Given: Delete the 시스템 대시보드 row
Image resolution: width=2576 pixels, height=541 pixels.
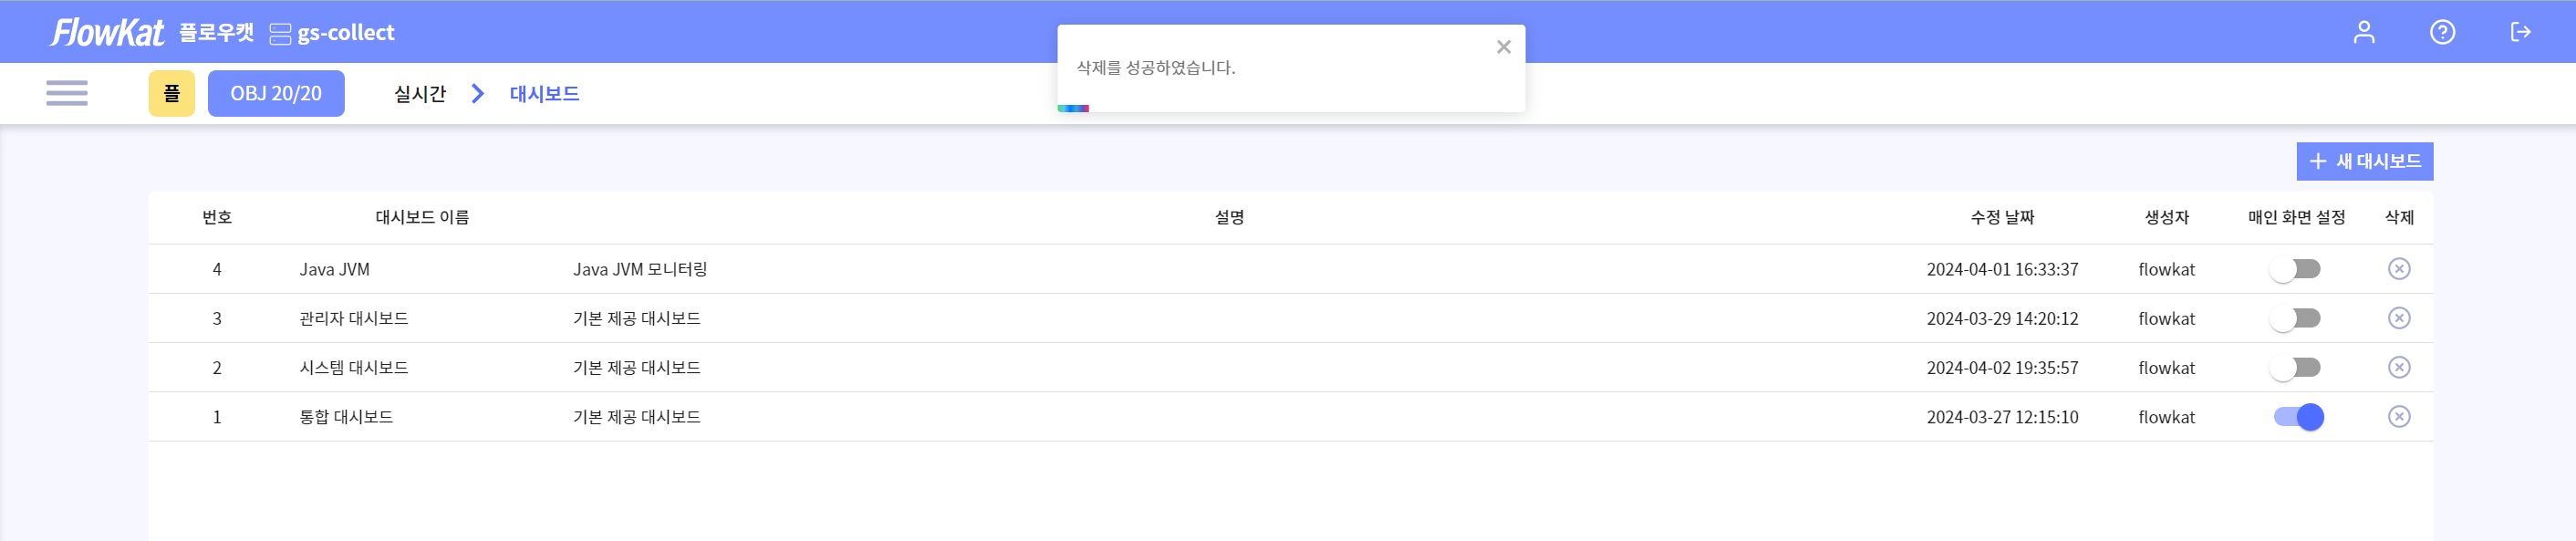Looking at the screenshot, I should (x=2398, y=367).
